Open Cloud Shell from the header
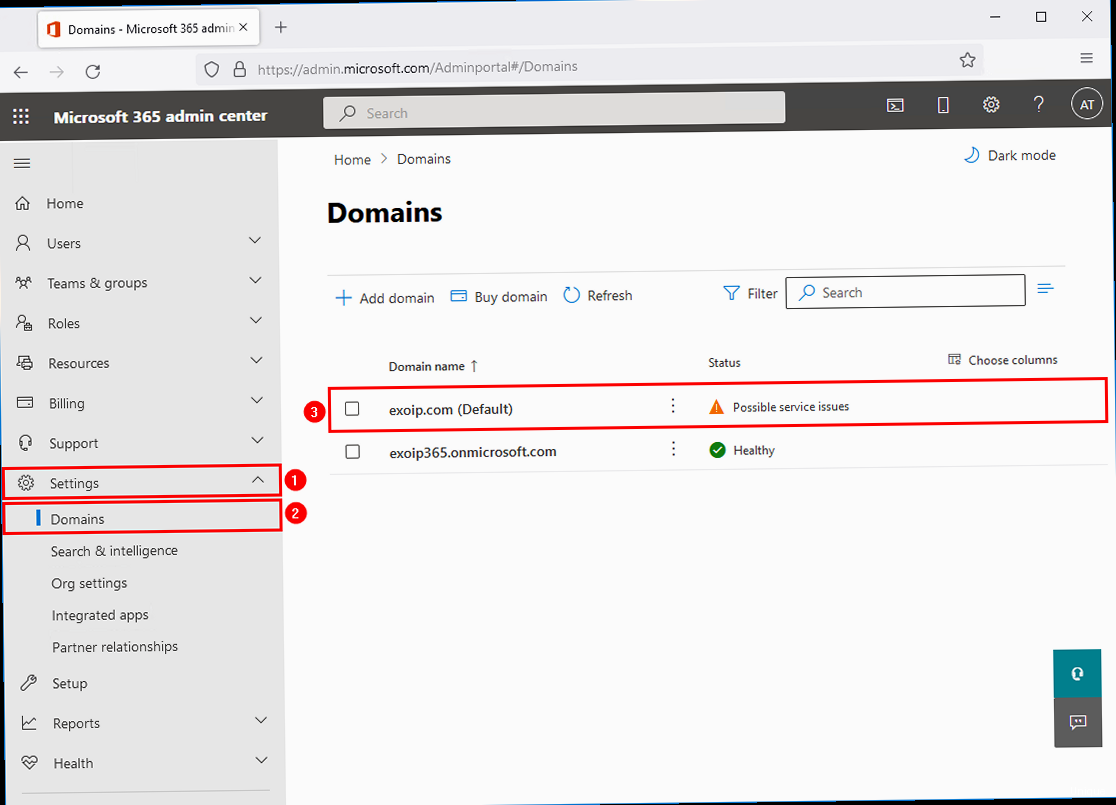Image resolution: width=1116 pixels, height=805 pixels. 896,105
